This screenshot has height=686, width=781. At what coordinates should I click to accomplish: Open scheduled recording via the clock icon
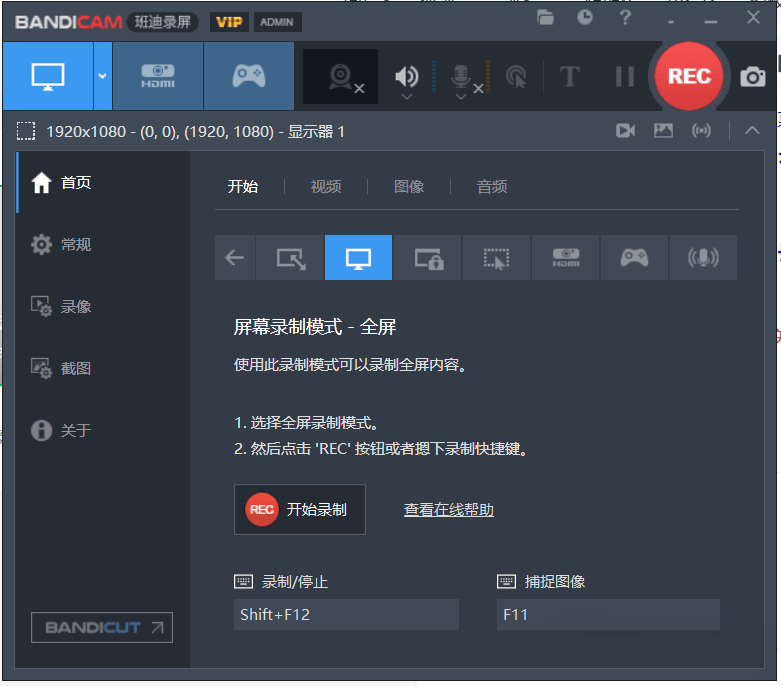(585, 17)
